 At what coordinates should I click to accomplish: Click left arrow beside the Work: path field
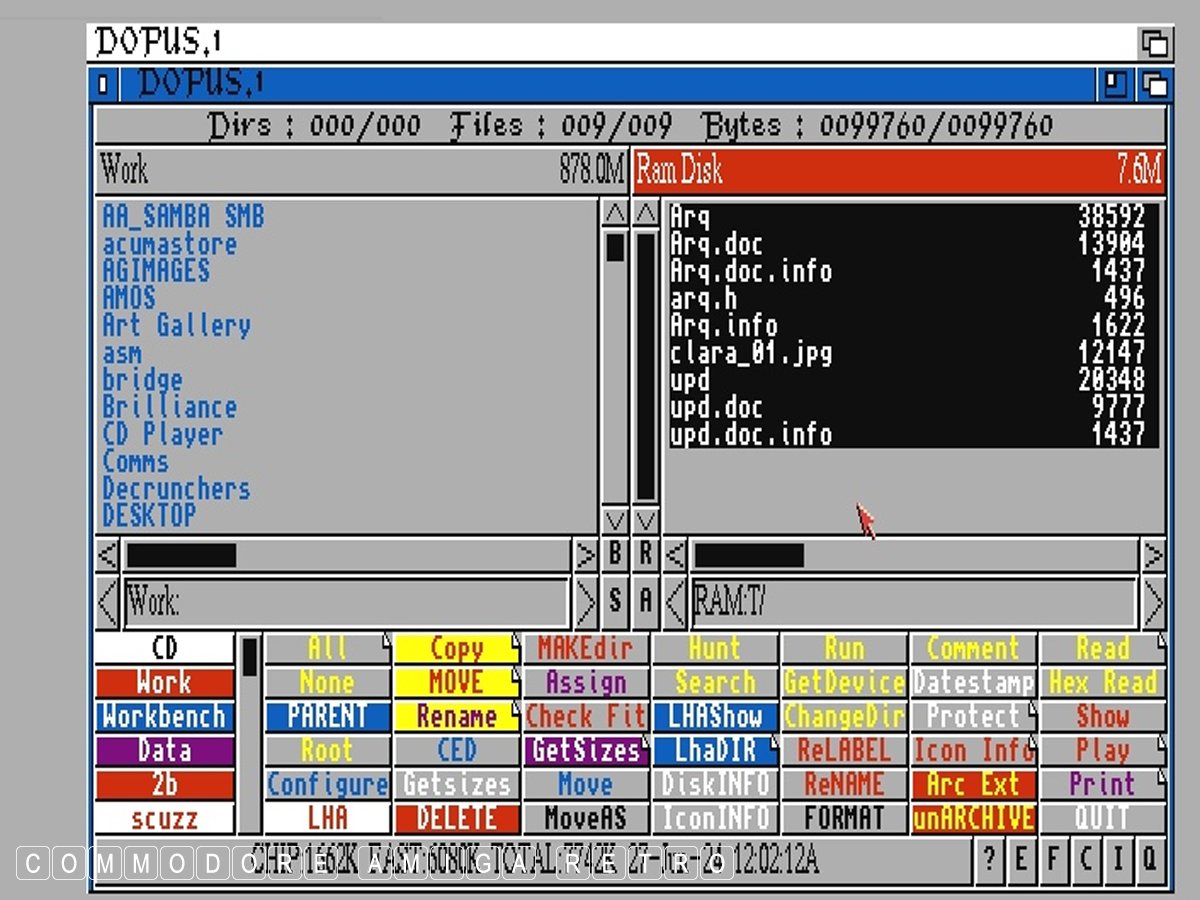pos(108,603)
